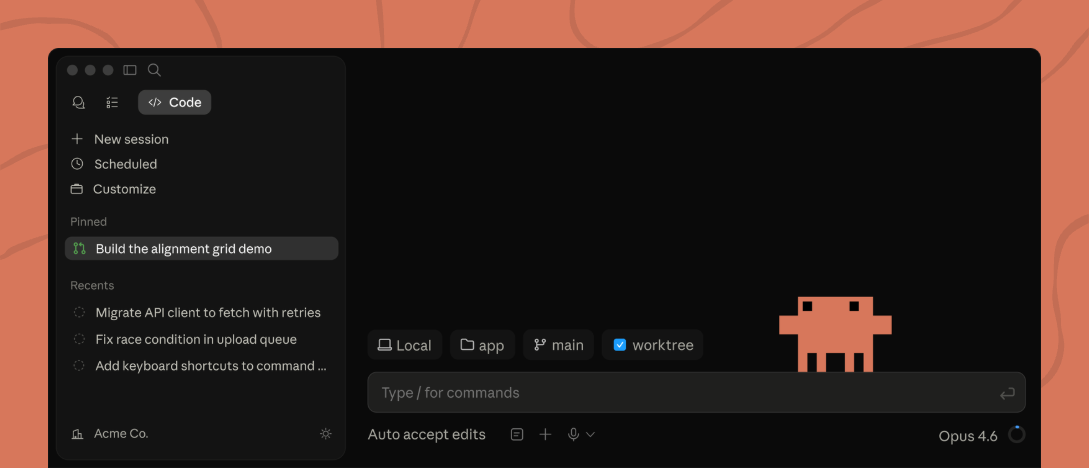
Task: Click the Recents section heading
Action: (92, 286)
